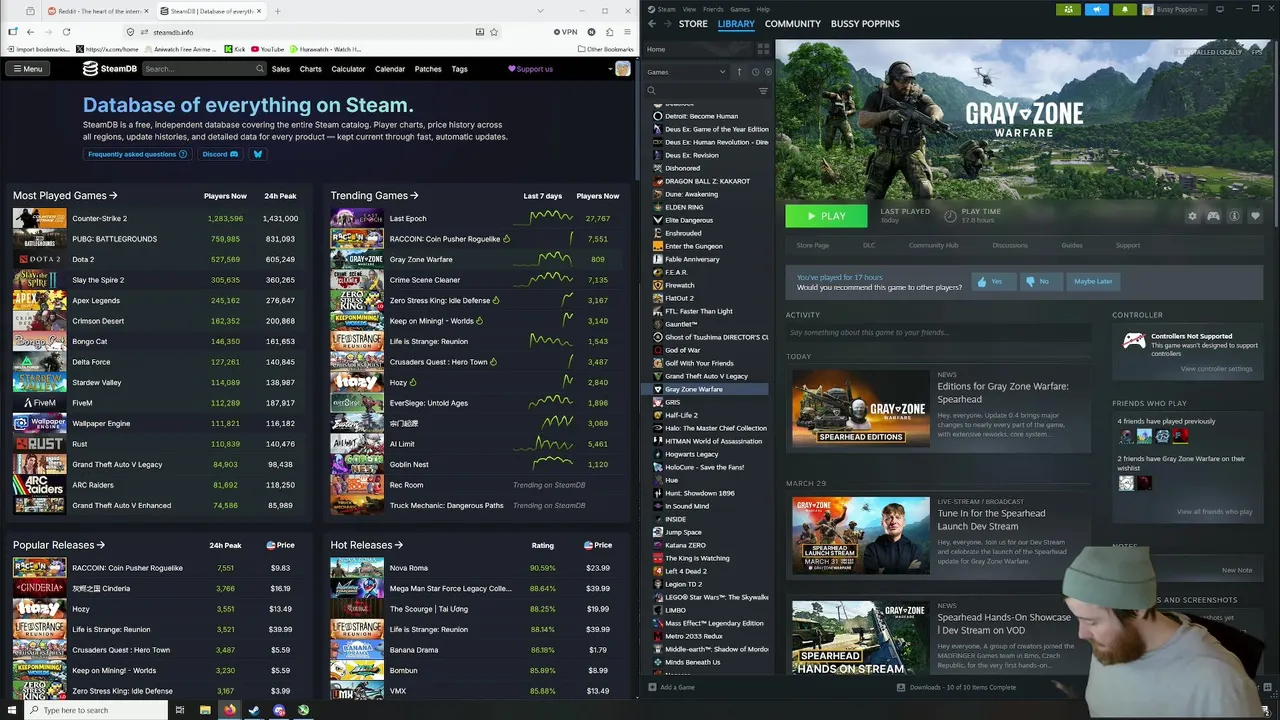Bookmark steamdb.info with star icon
Viewport: 1280px width, 720px height.
494,32
